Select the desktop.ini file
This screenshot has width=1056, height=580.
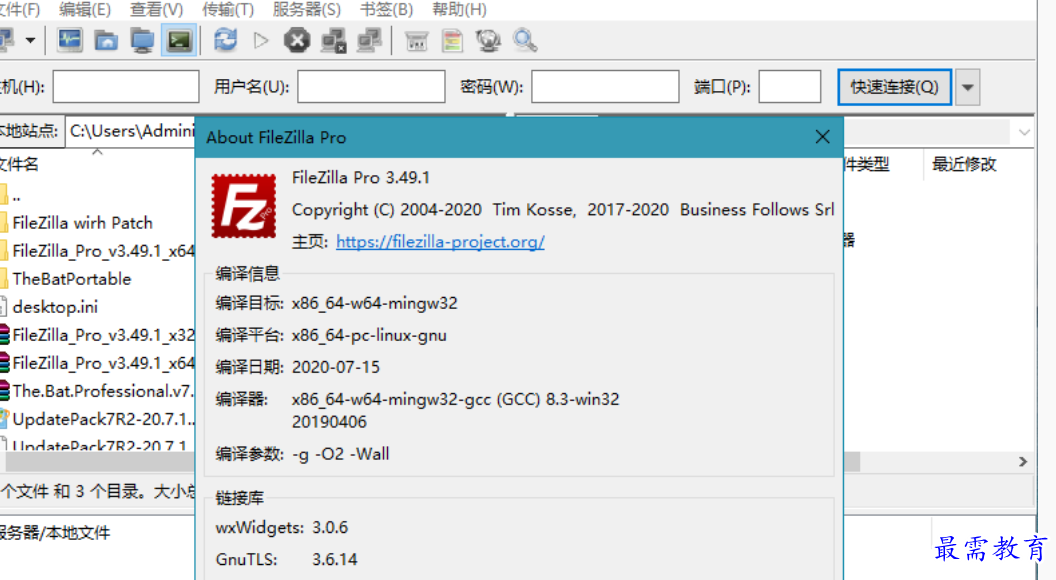(x=55, y=307)
